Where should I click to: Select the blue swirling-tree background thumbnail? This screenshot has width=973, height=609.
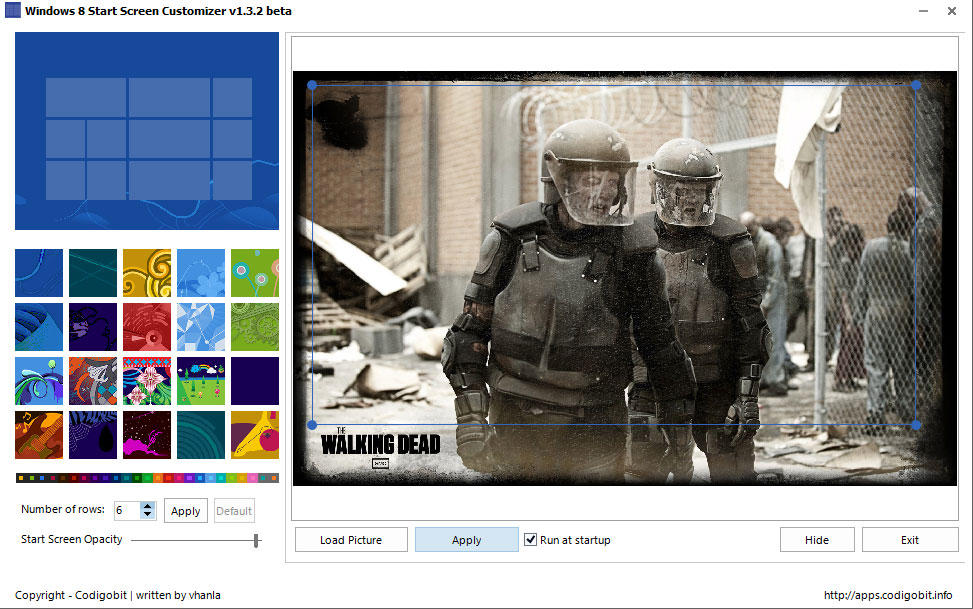pyautogui.click(x=38, y=381)
